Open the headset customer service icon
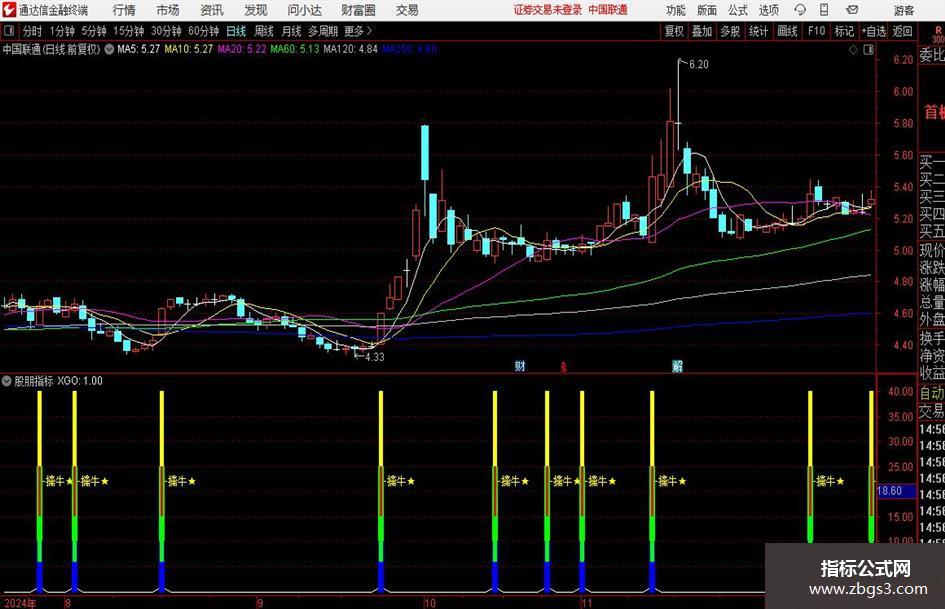945x609 pixels. pyautogui.click(x=800, y=10)
